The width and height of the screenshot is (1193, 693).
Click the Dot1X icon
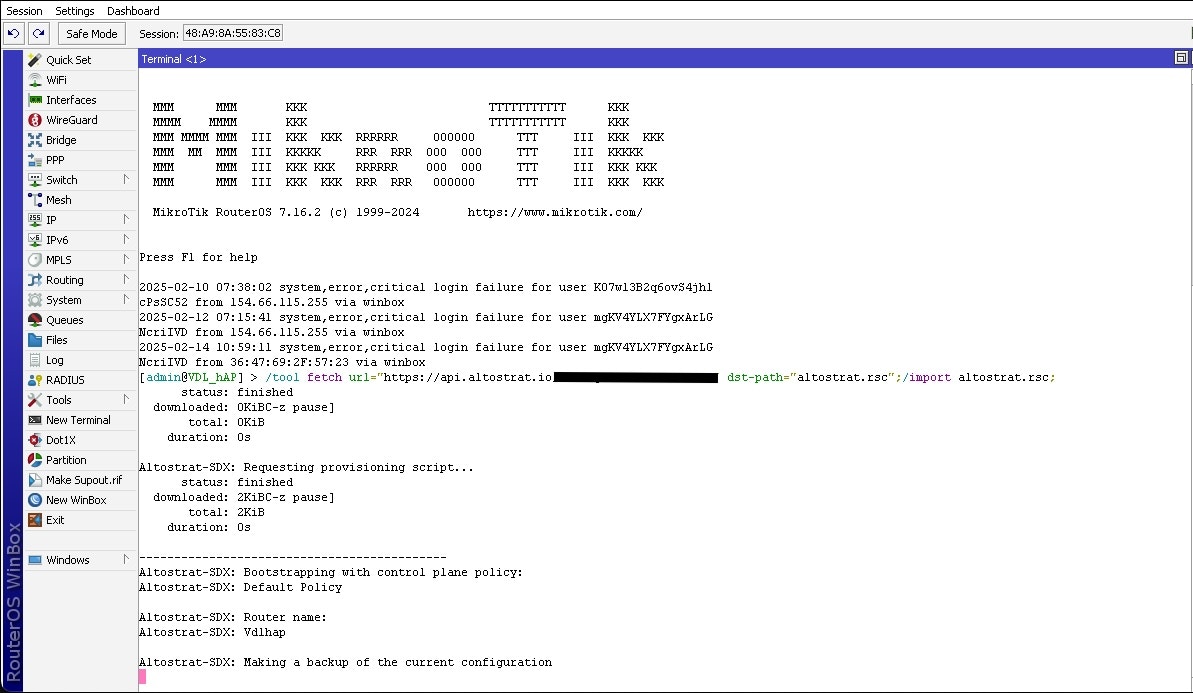35,440
